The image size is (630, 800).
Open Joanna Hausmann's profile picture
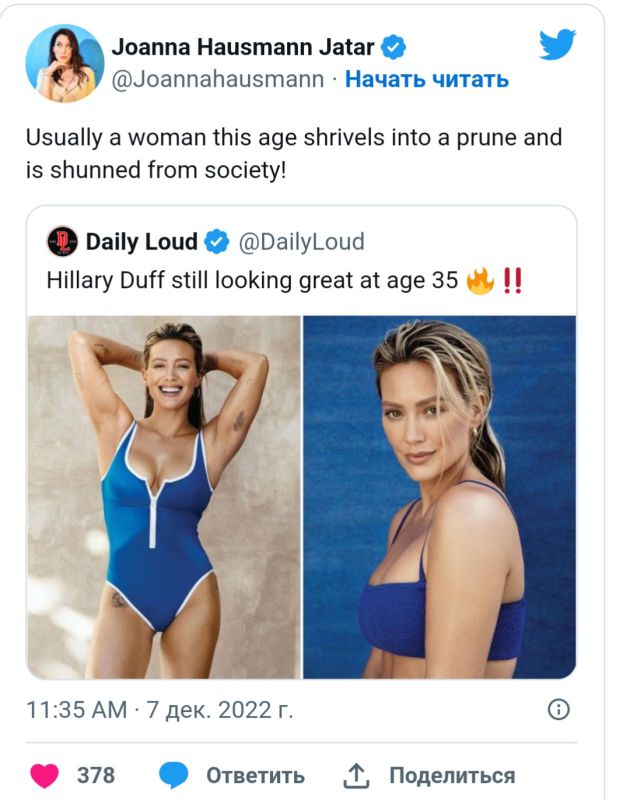65,63
